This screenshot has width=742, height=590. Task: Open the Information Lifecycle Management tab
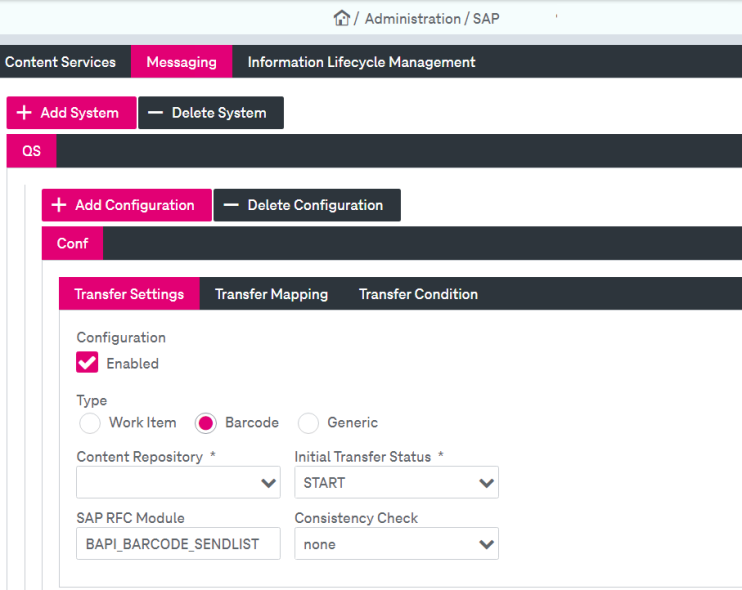point(362,62)
